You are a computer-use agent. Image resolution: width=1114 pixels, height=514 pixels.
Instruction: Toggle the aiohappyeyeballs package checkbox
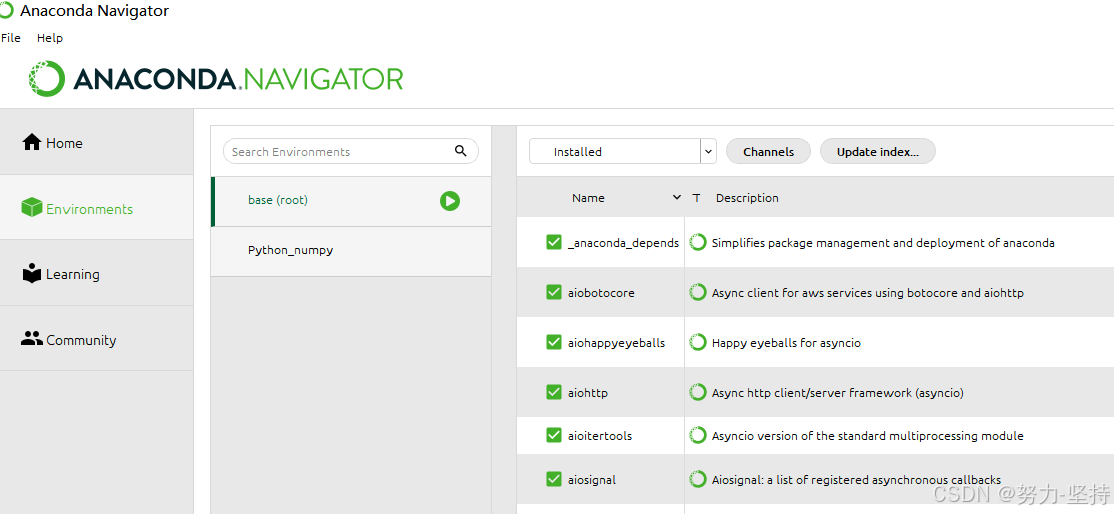point(554,342)
